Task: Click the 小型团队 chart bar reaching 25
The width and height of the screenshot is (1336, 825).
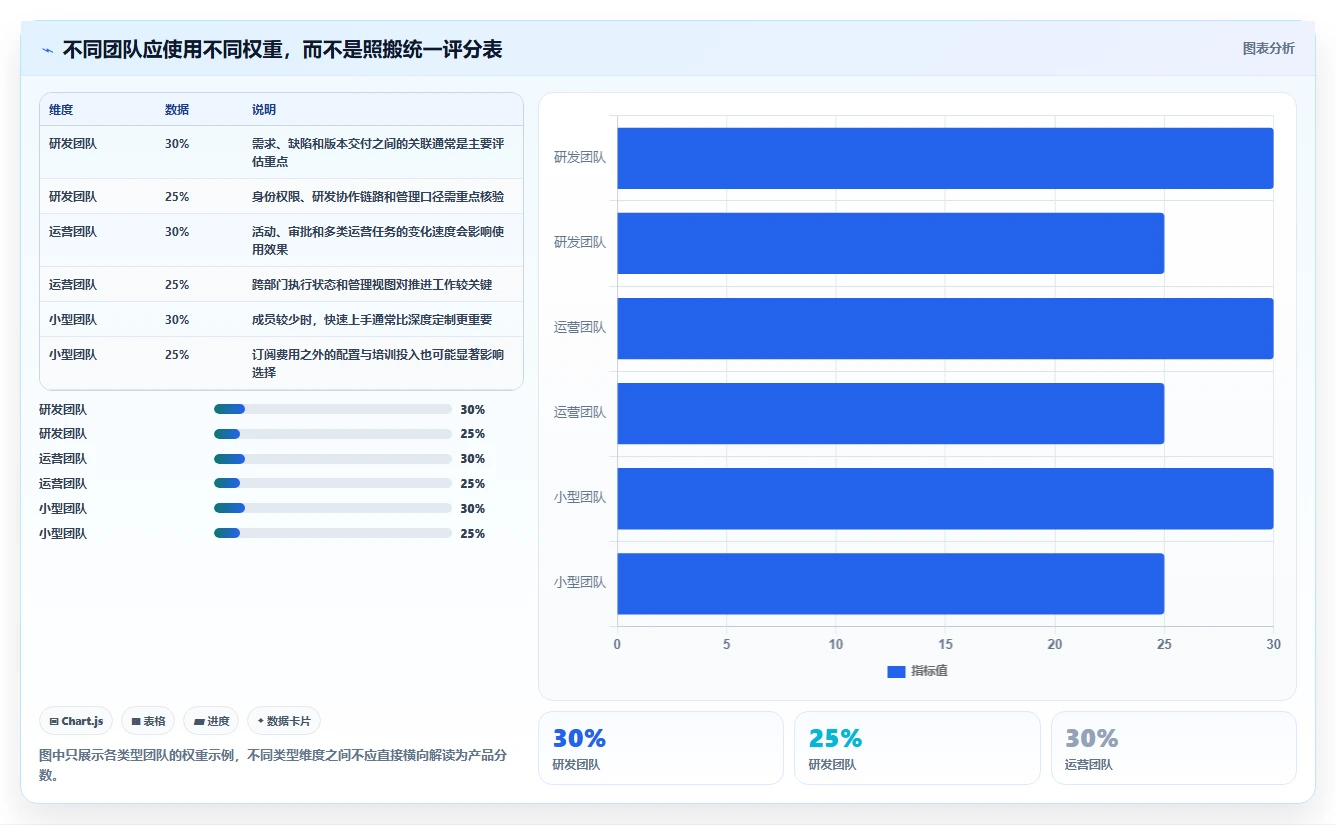Action: click(x=891, y=583)
